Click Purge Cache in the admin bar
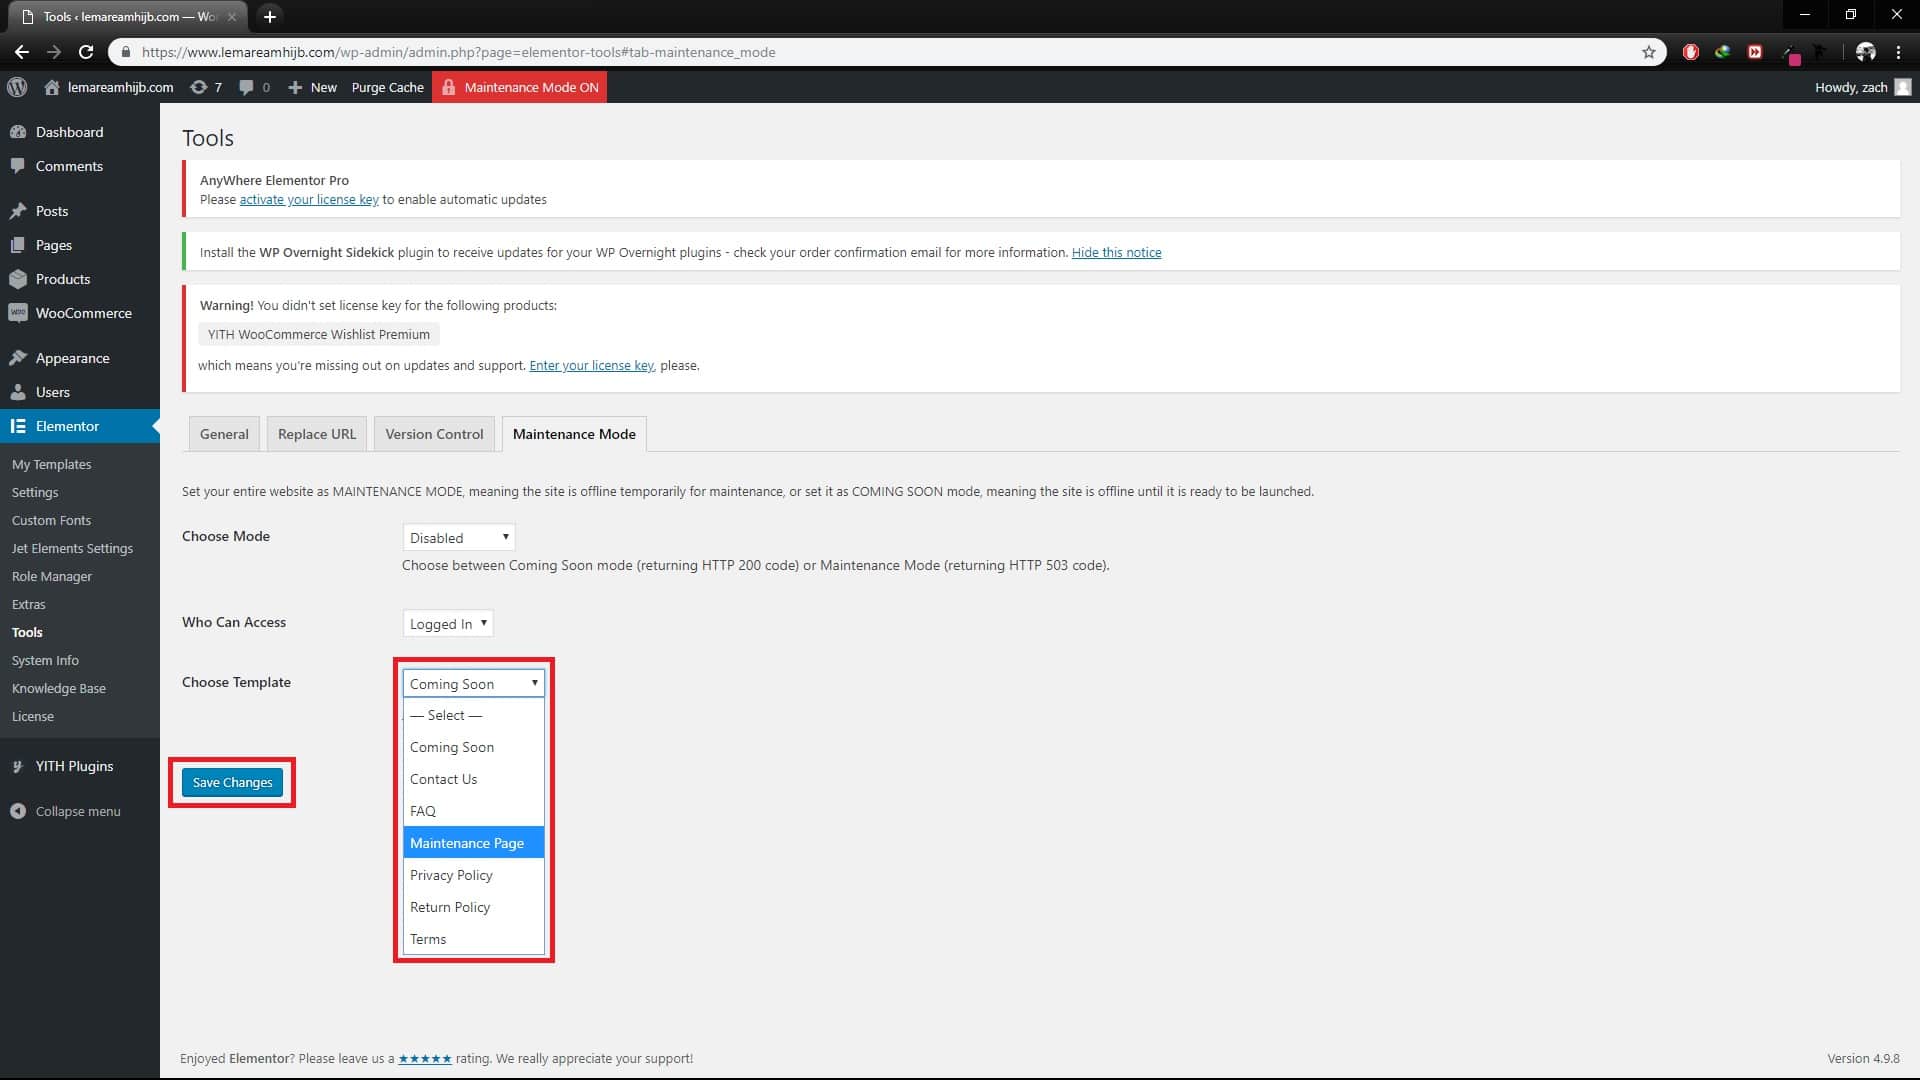 tap(387, 87)
